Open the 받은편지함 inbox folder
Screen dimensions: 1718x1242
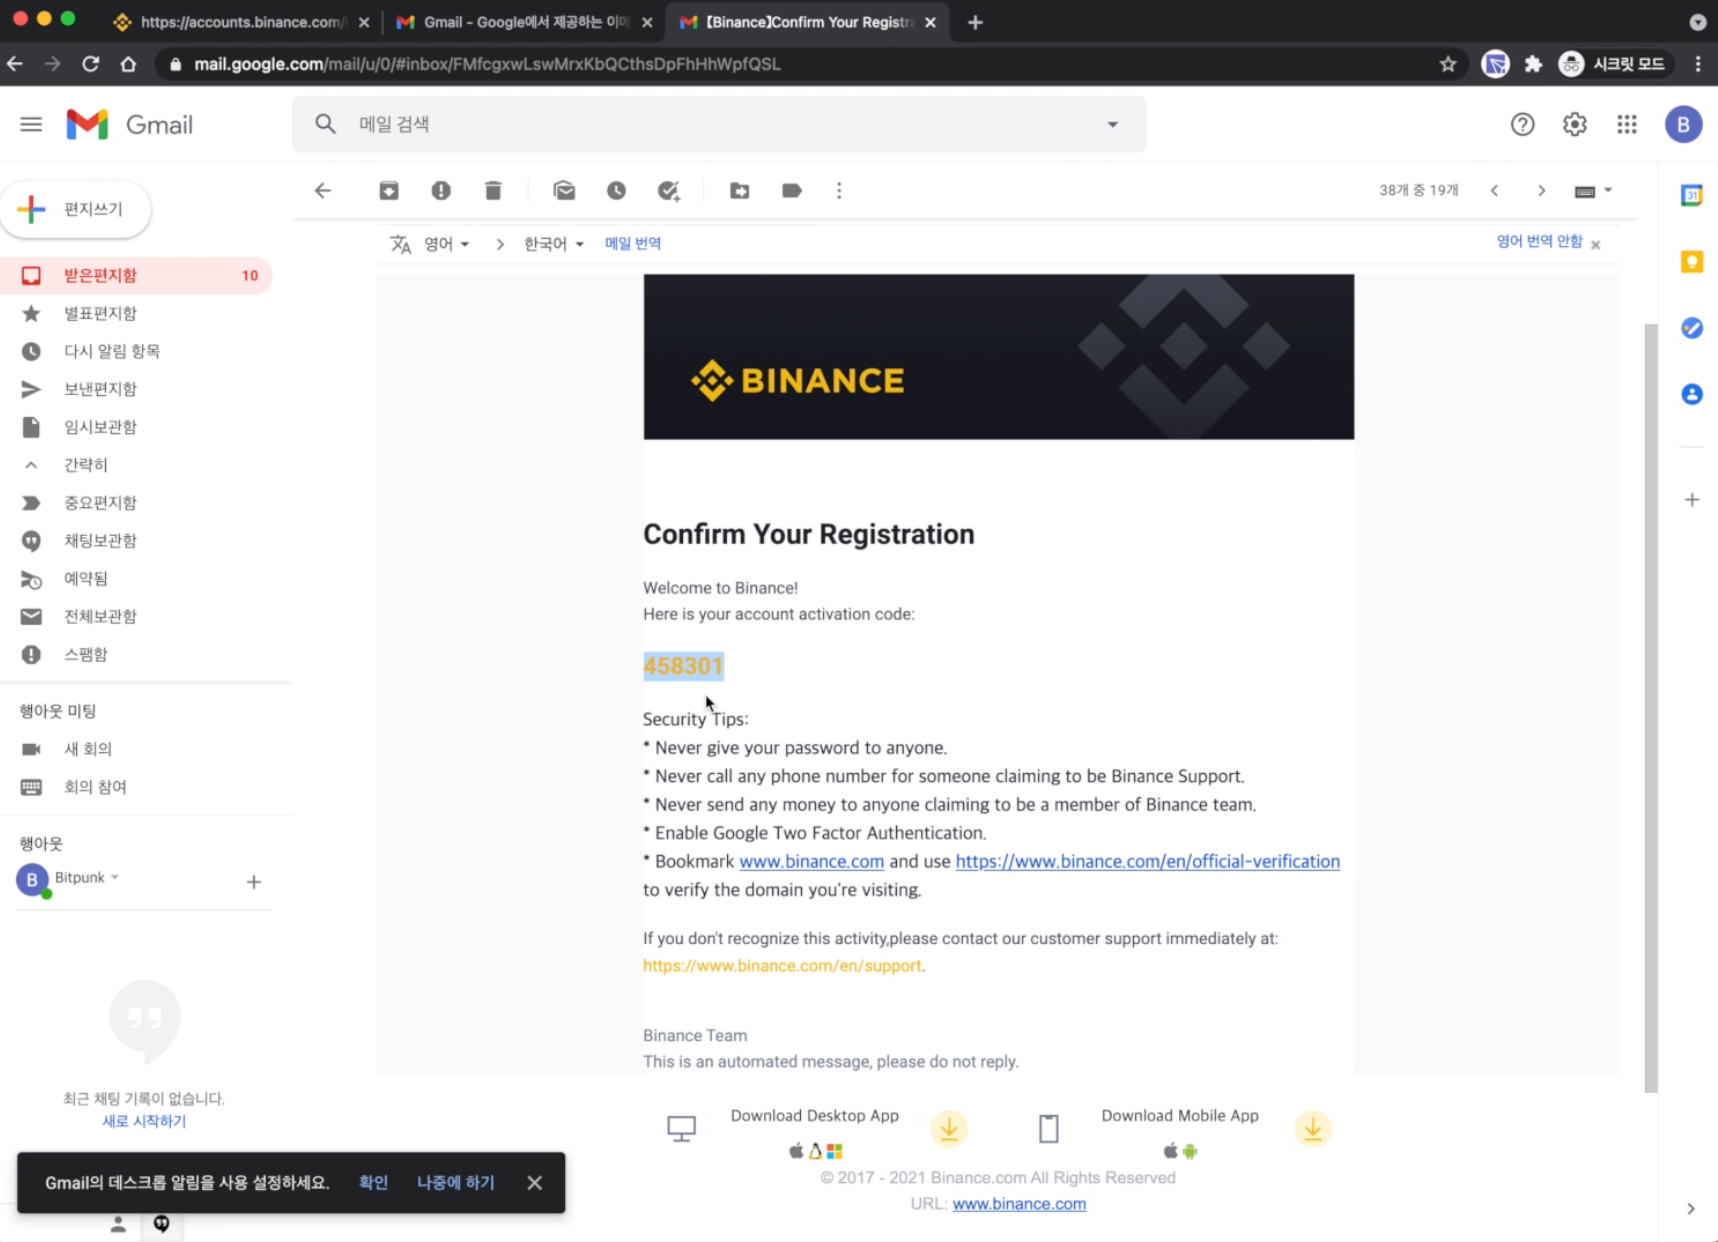tap(136, 275)
